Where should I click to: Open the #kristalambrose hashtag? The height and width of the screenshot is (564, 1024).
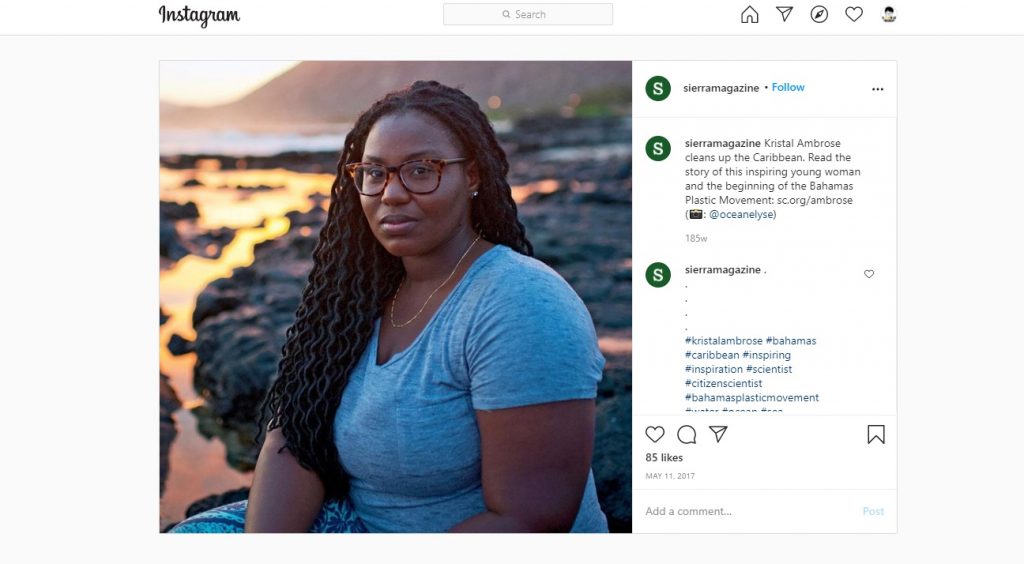724,341
